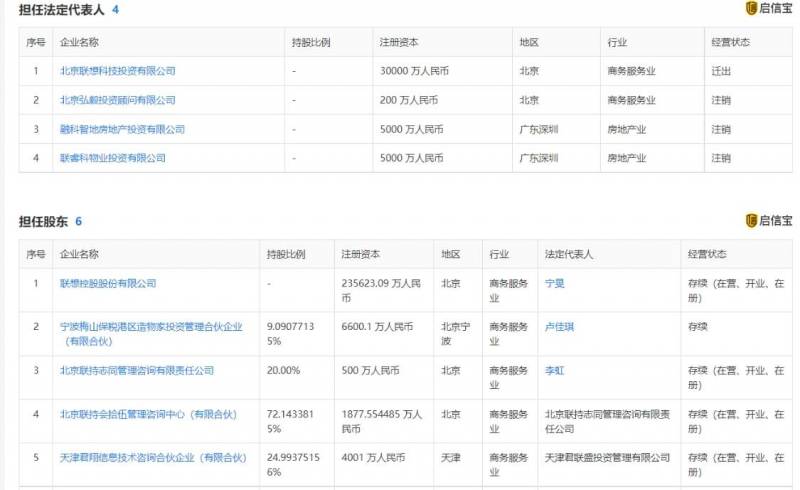Click 持股比例 header in legal representative table
This screenshot has height=490, width=800.
311,42
